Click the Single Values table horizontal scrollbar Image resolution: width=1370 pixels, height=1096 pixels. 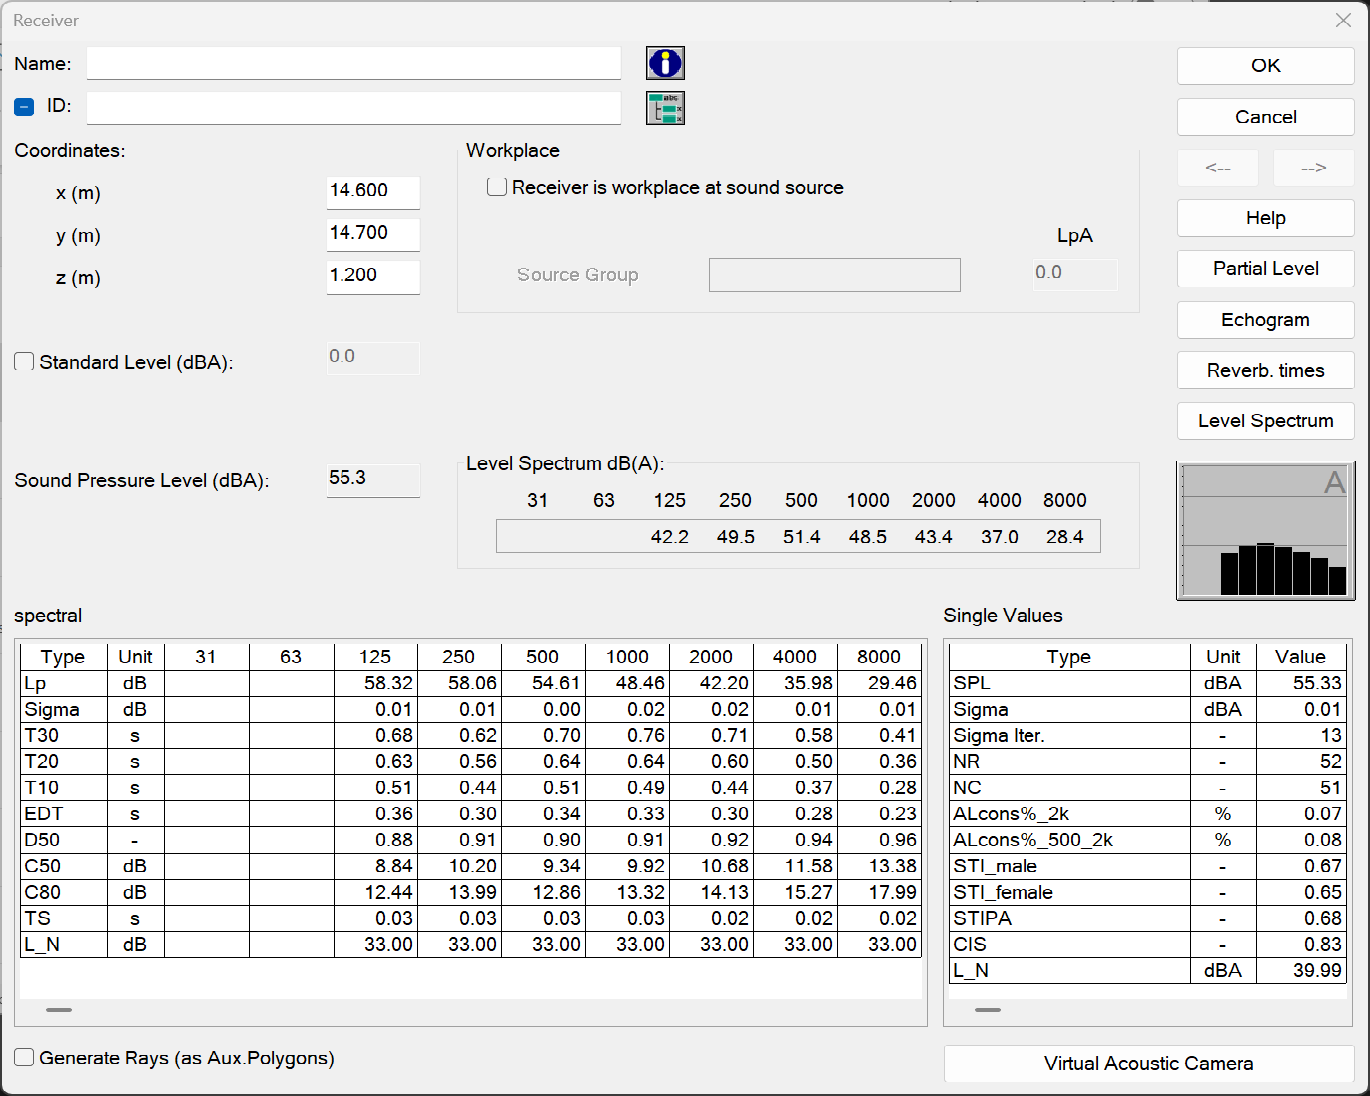click(988, 1010)
